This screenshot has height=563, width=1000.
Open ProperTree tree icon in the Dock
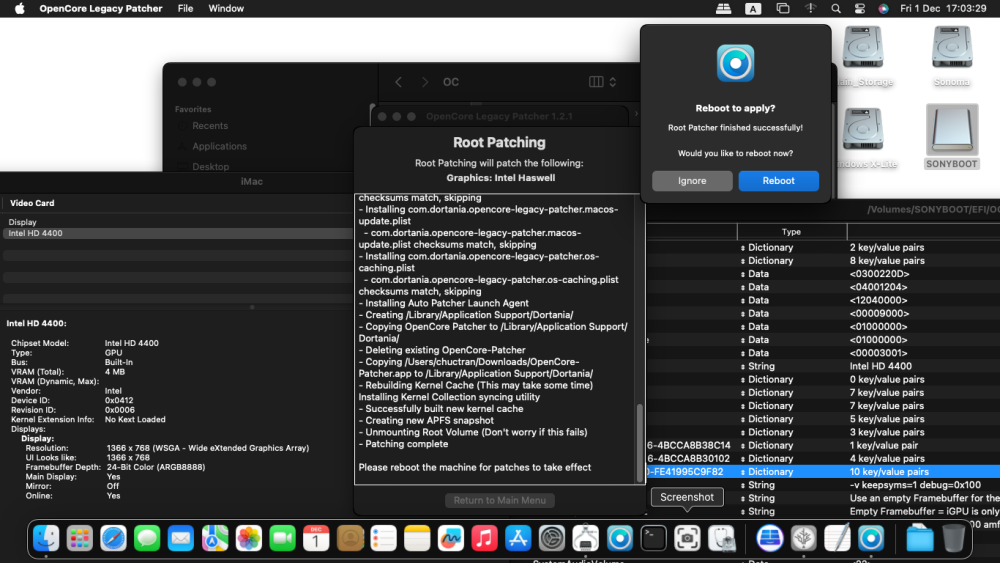coord(804,539)
